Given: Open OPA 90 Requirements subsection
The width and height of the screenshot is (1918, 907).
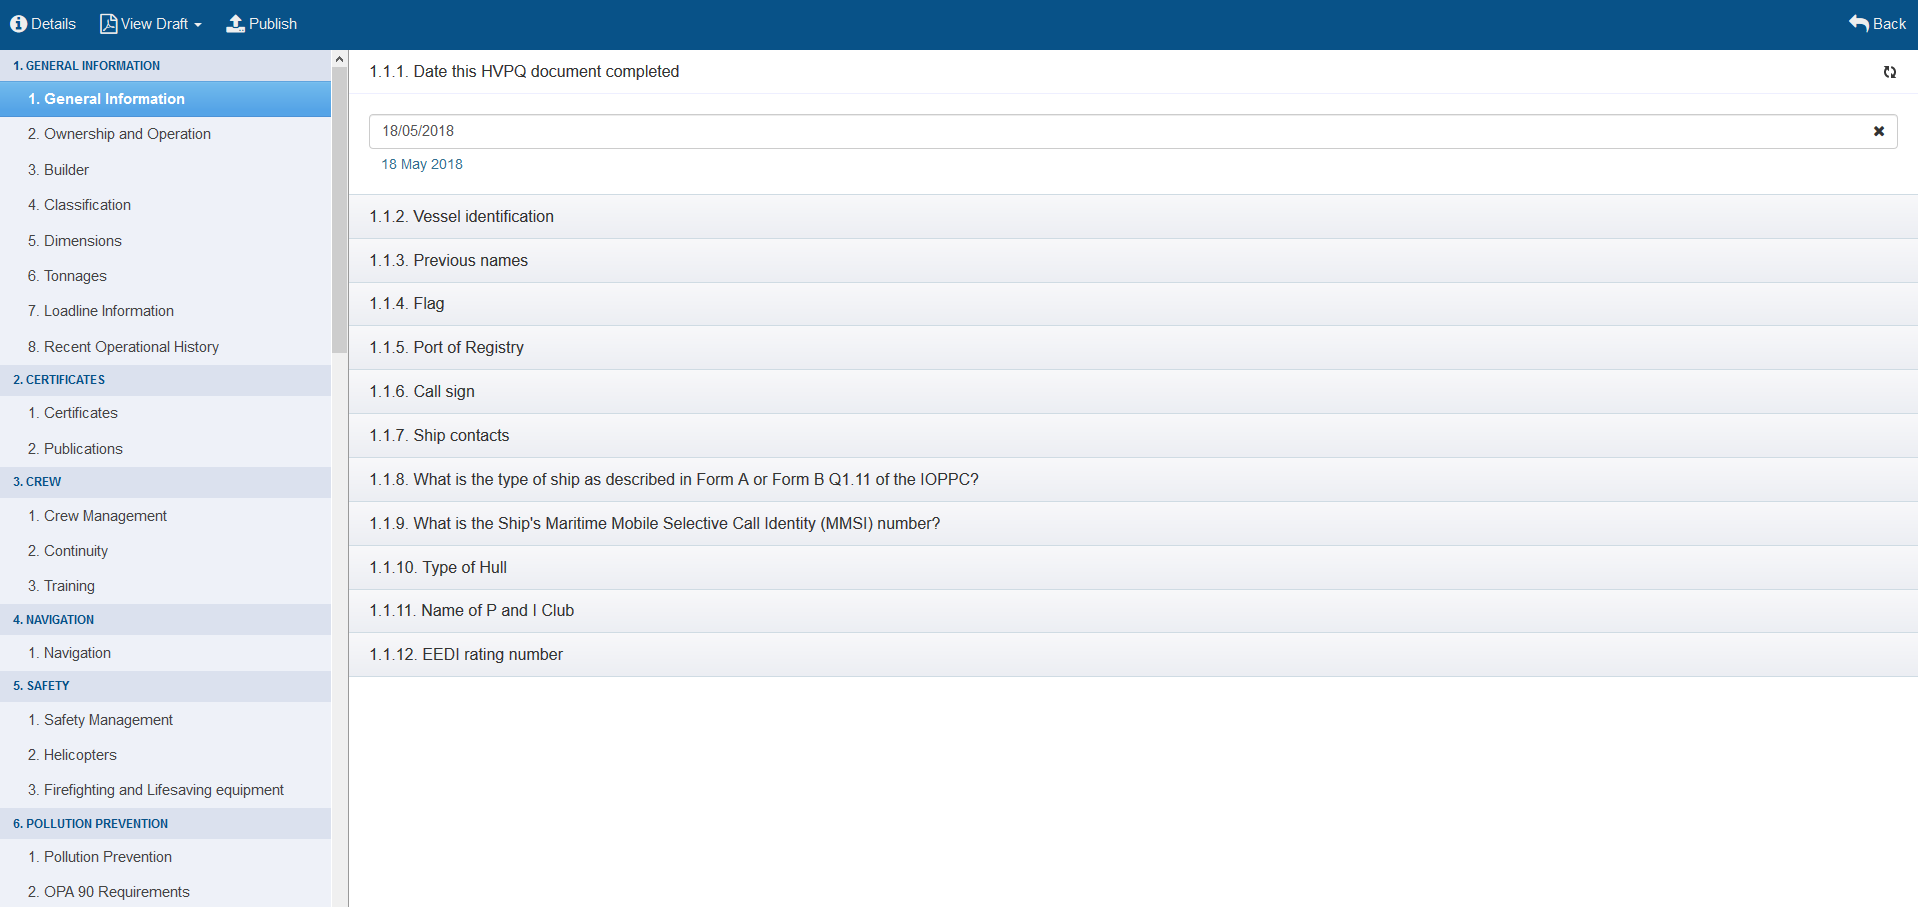Looking at the screenshot, I should (x=165, y=892).
